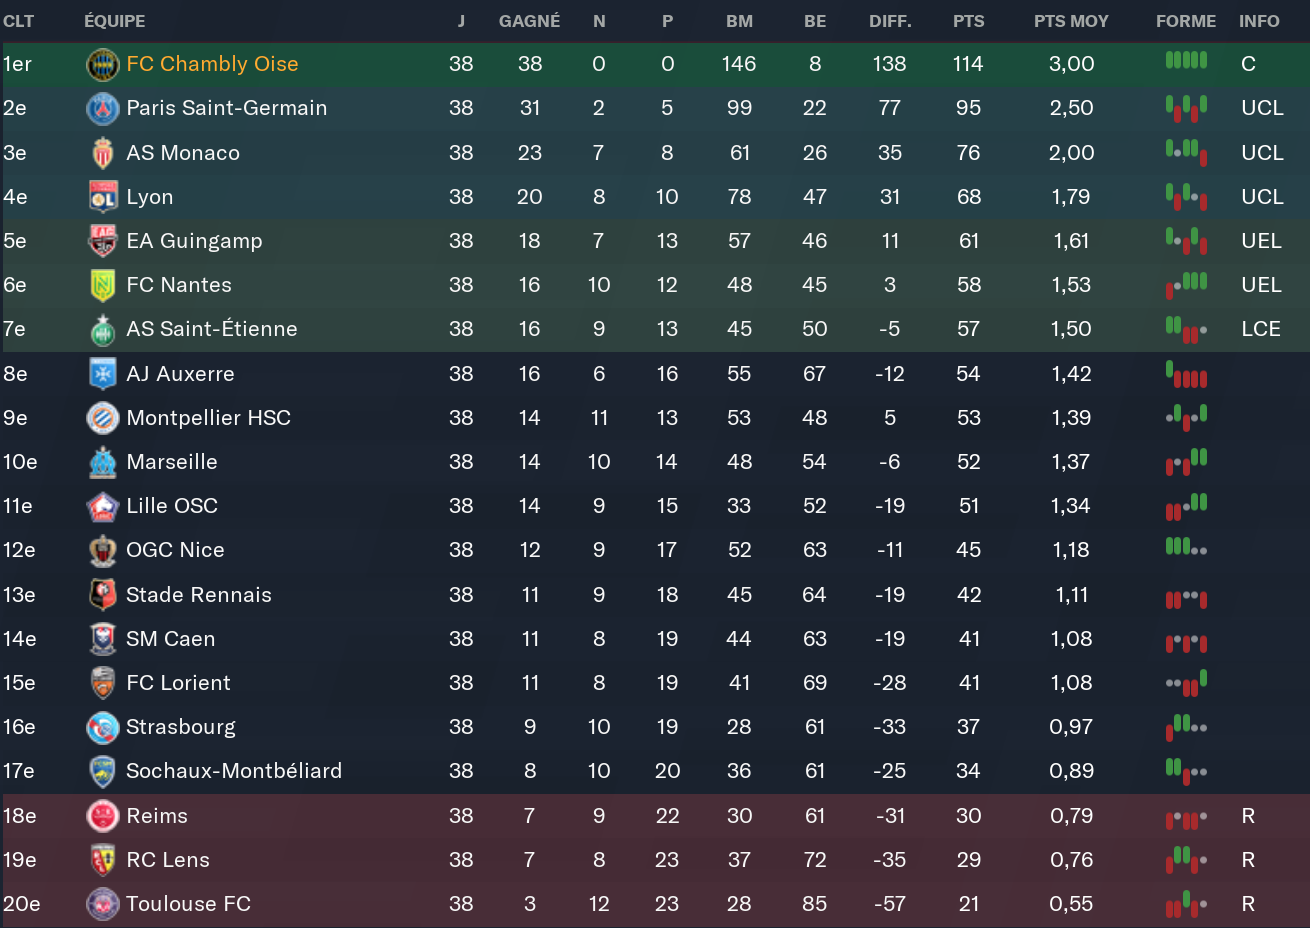The image size is (1310, 928).
Task: Sort by the GAGNÉ column header
Action: (529, 21)
